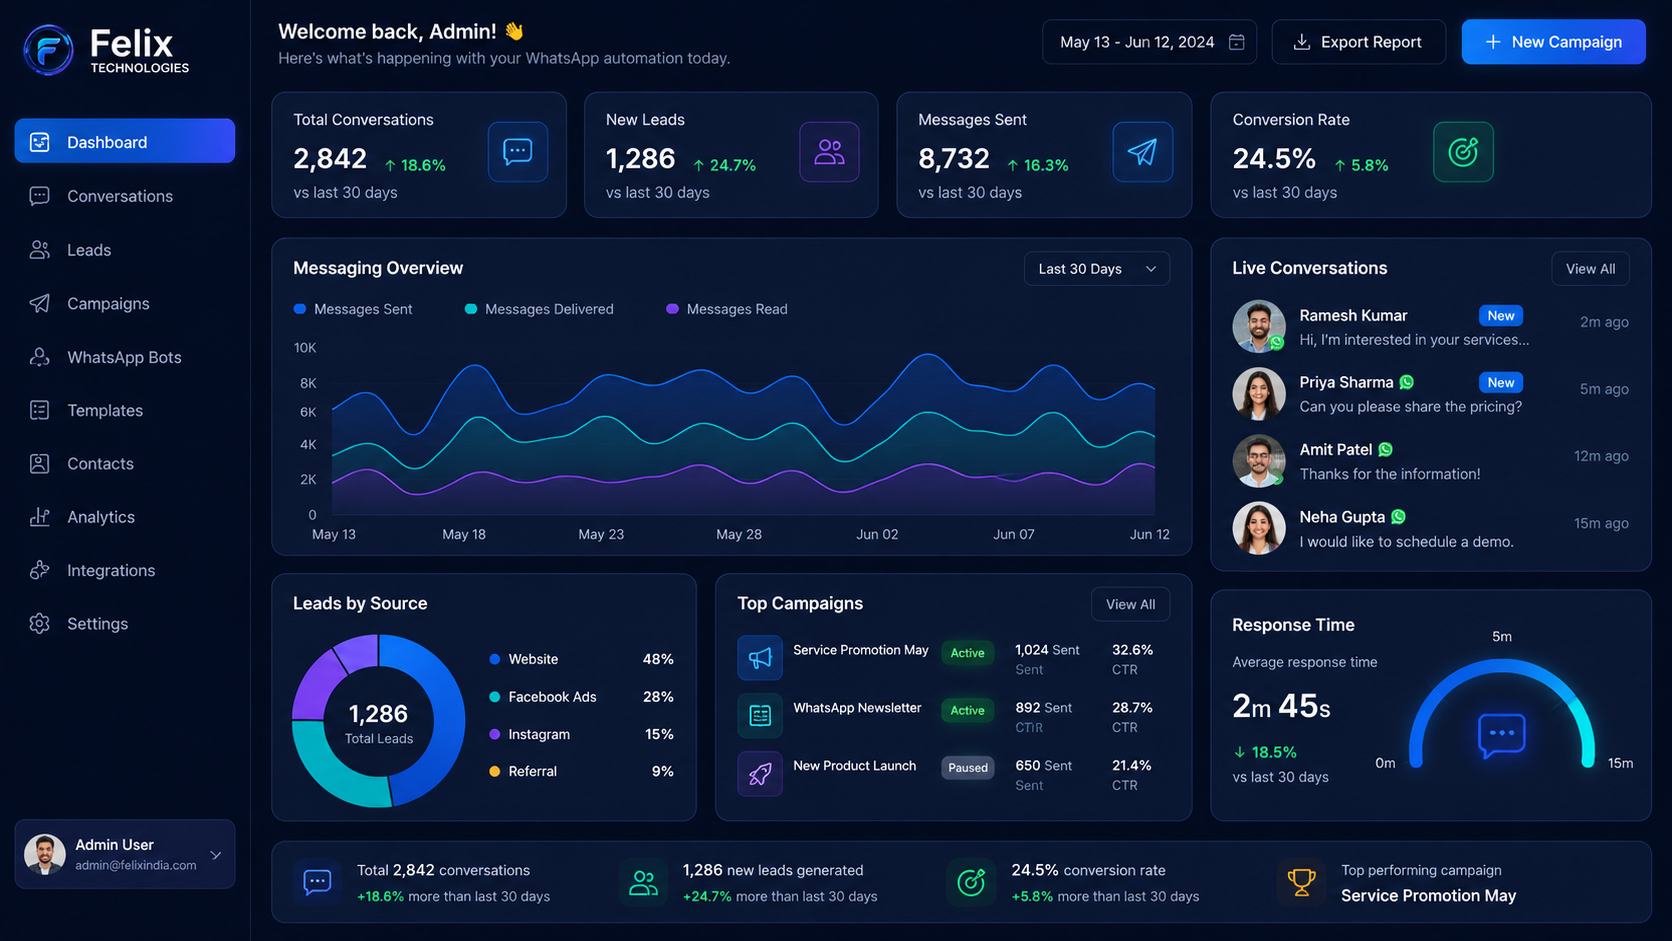This screenshot has height=941, width=1672.
Task: Click View All in Live Conversations
Action: (1590, 269)
